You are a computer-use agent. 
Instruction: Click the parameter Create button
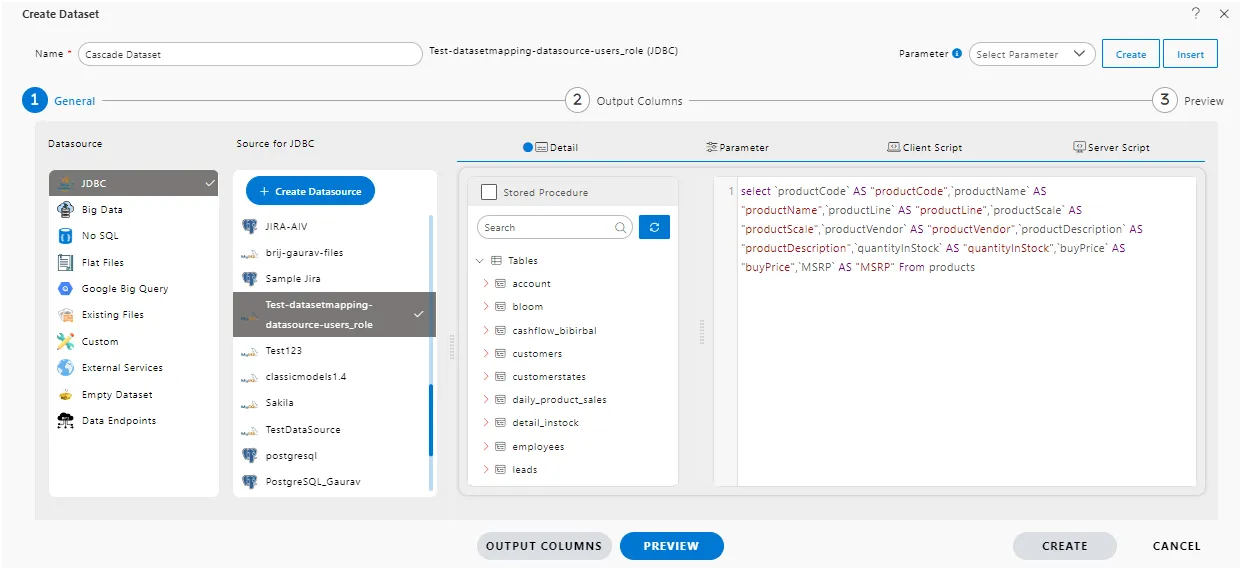tap(1131, 54)
